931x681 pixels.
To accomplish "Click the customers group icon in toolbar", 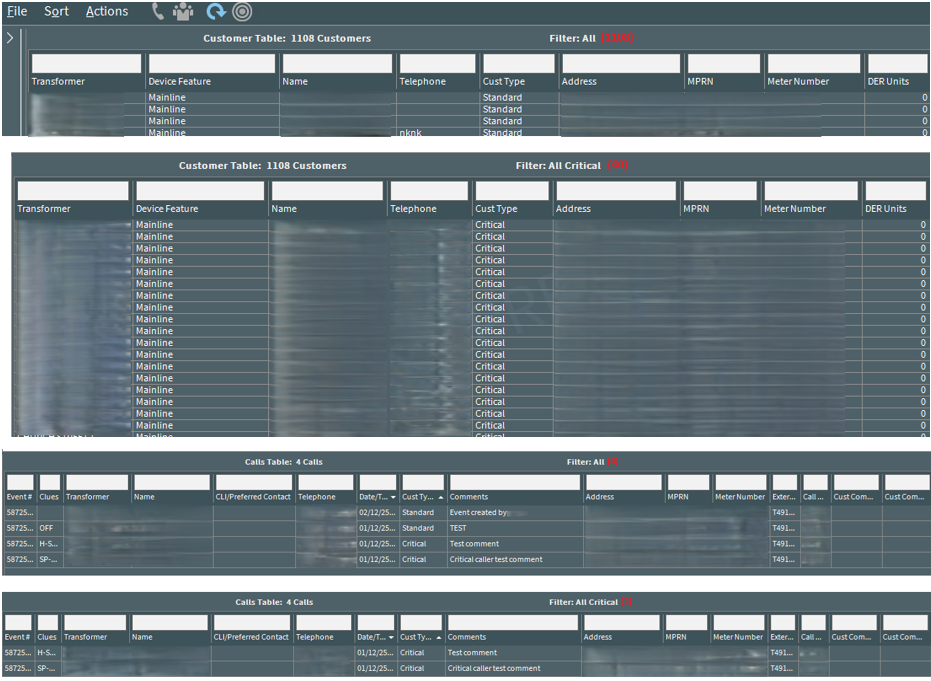I will 183,12.
